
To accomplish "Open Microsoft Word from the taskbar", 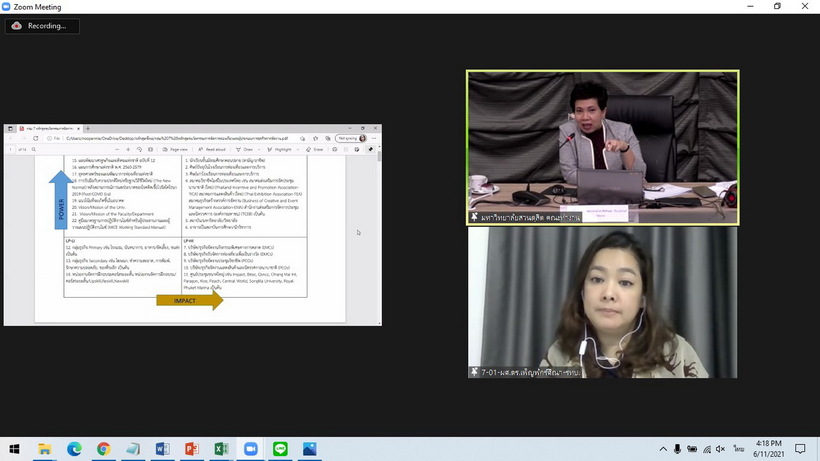I will click(x=162, y=449).
